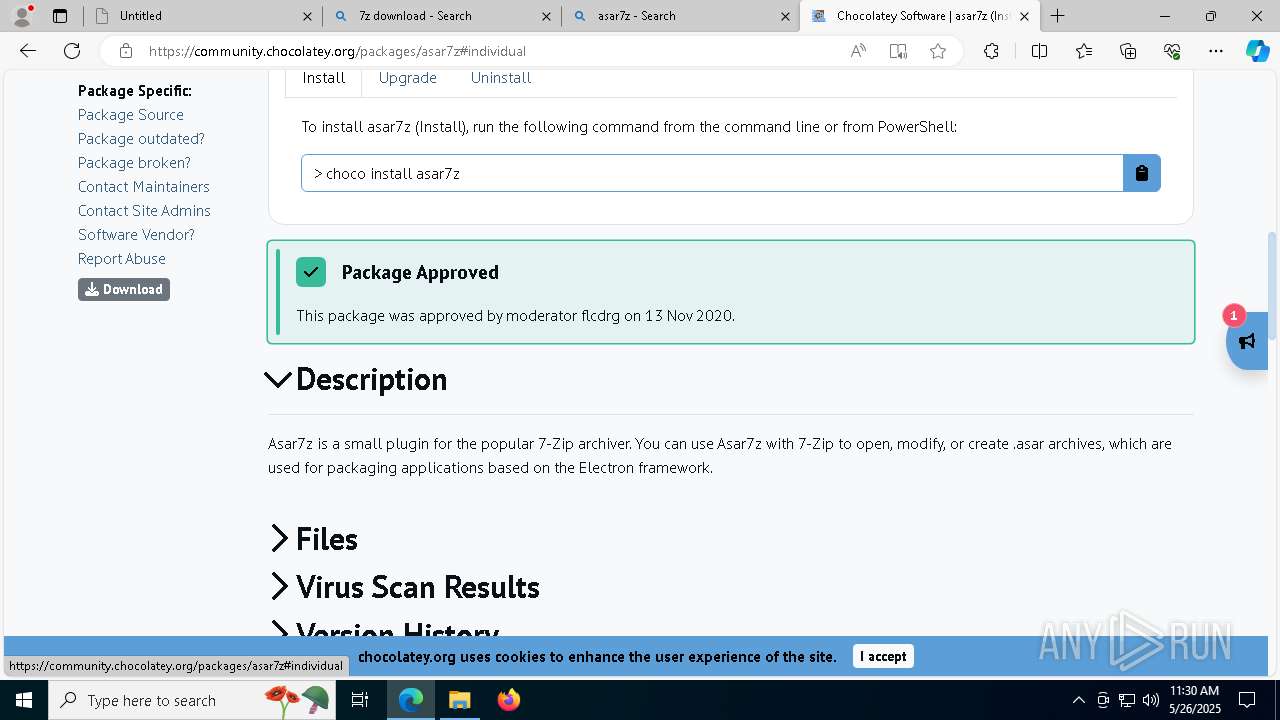Viewport: 1280px width, 720px height.
Task: Click the Package broken? link
Action: point(134,163)
